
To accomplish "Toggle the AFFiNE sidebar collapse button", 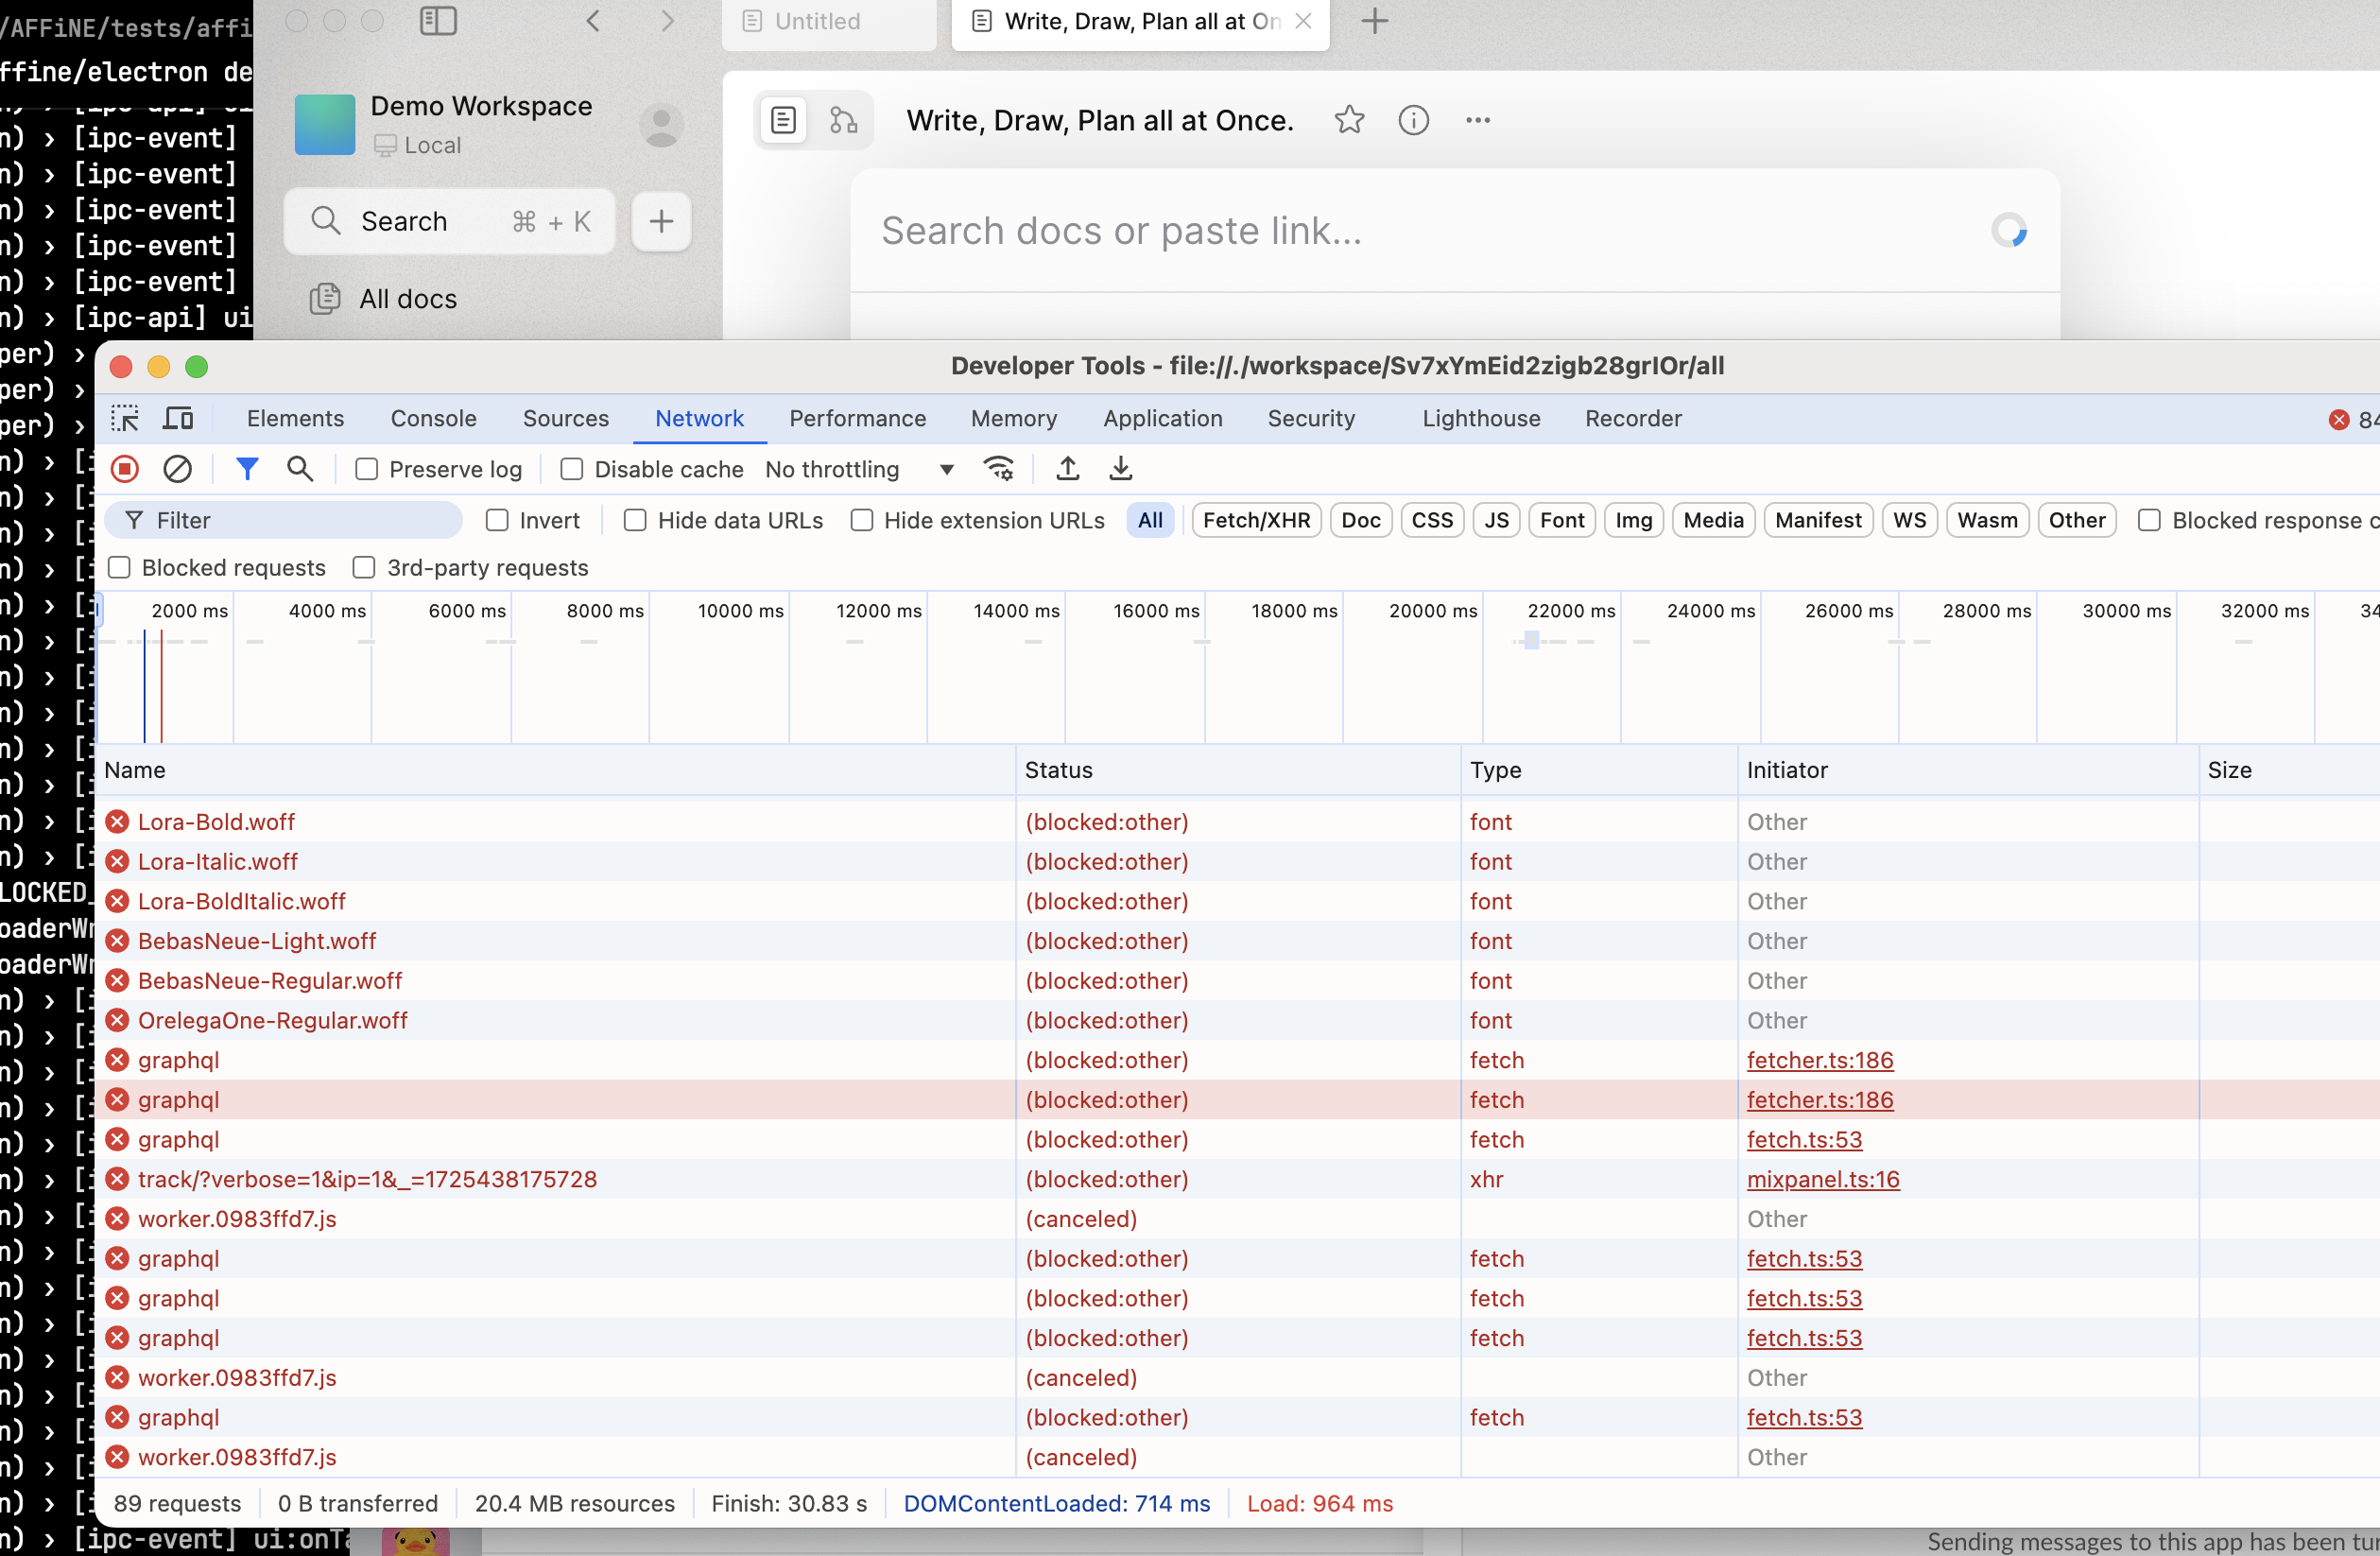I will [x=438, y=21].
